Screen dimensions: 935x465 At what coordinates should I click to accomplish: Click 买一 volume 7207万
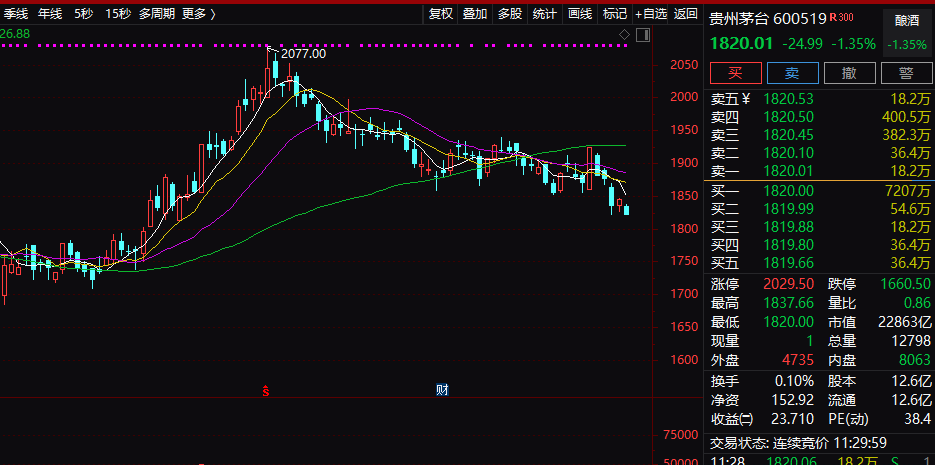[908, 191]
